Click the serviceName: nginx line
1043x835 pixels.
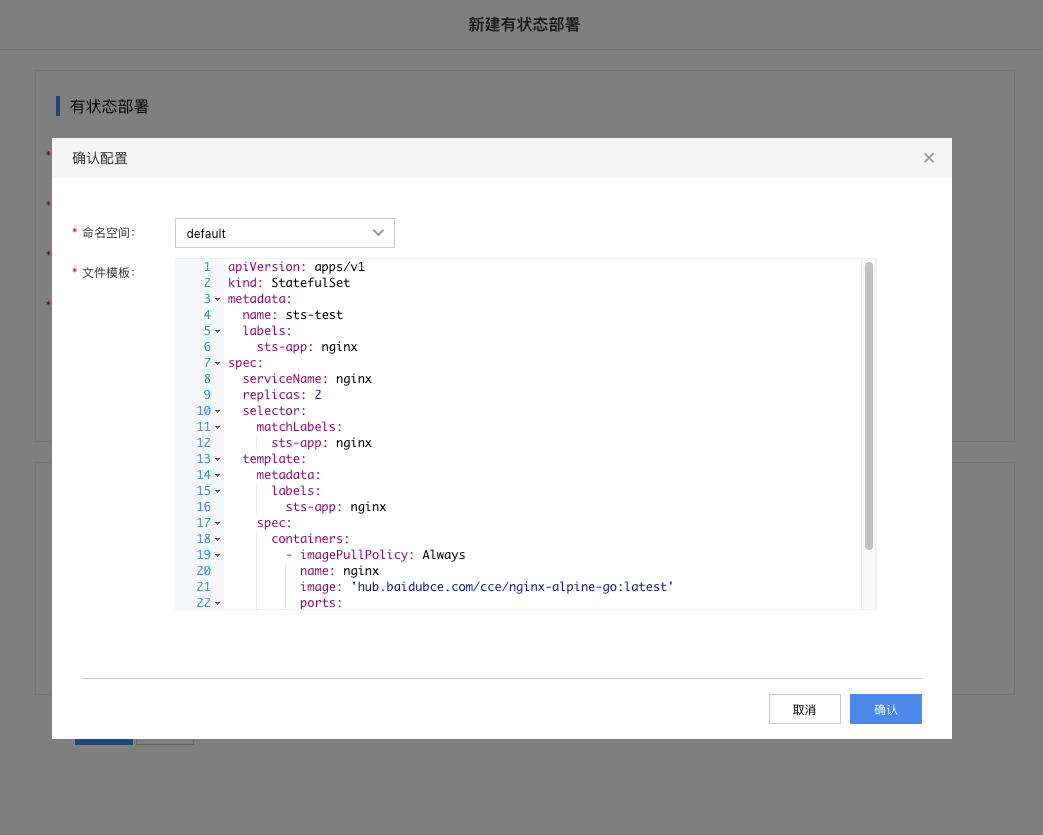(307, 379)
